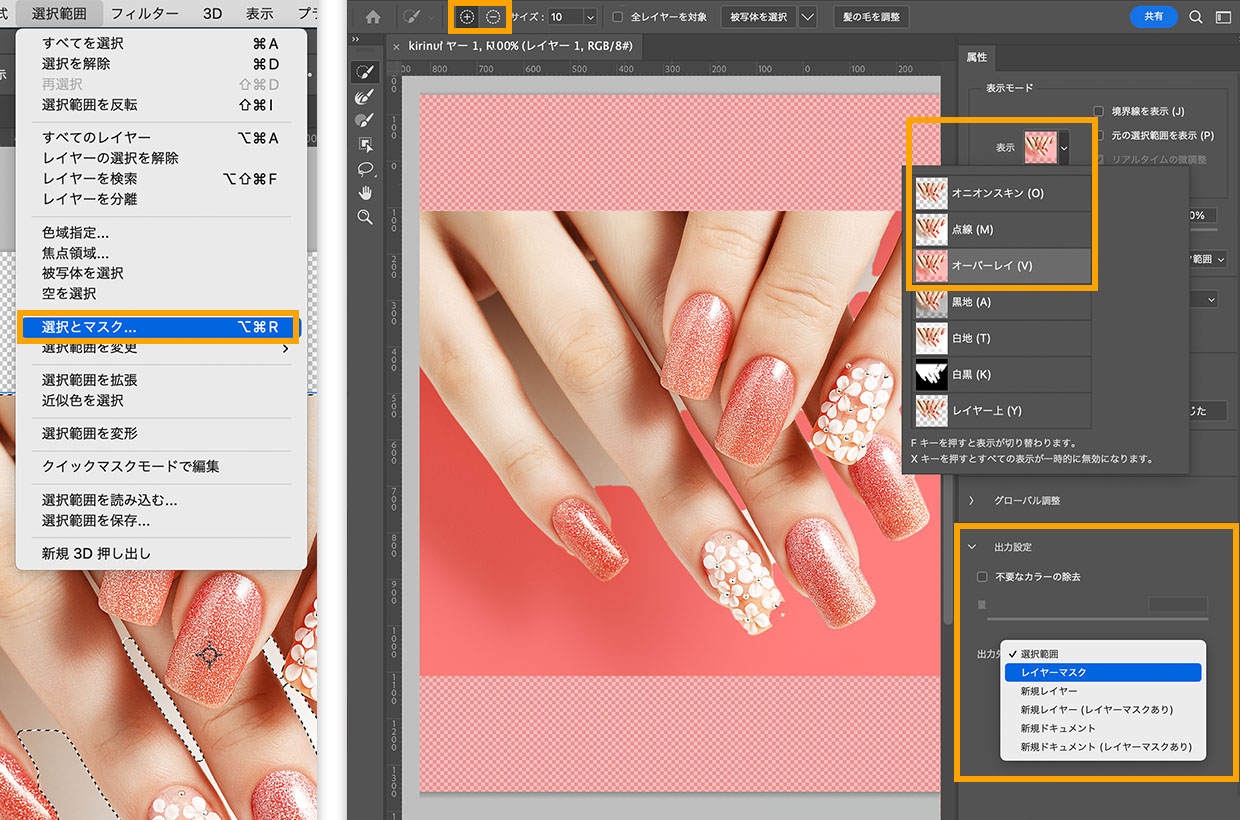Image resolution: width=1240 pixels, height=820 pixels.
Task: Open the 被写体を選択 options arrow
Action: coord(808,17)
